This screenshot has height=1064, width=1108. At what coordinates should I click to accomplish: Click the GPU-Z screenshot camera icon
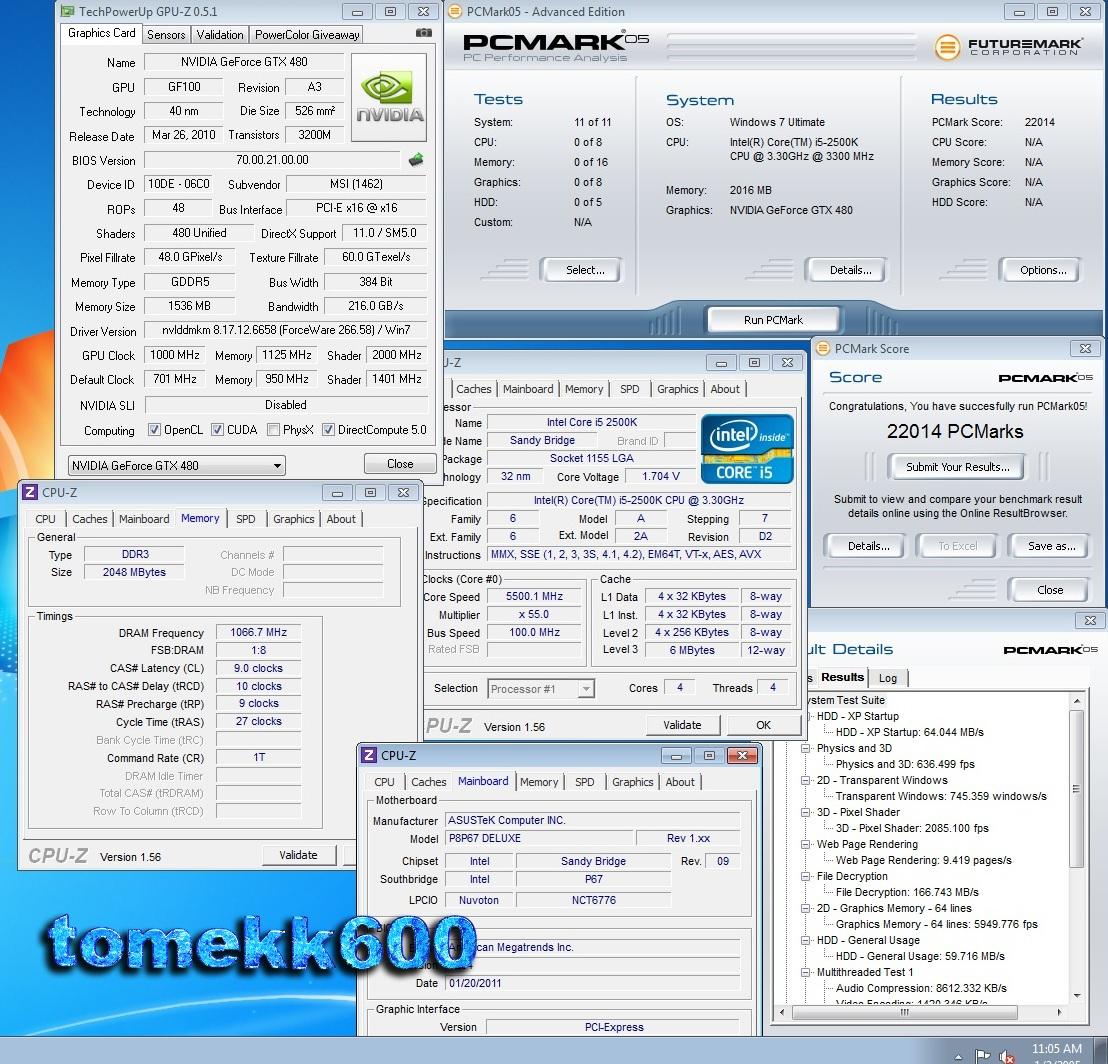(423, 32)
